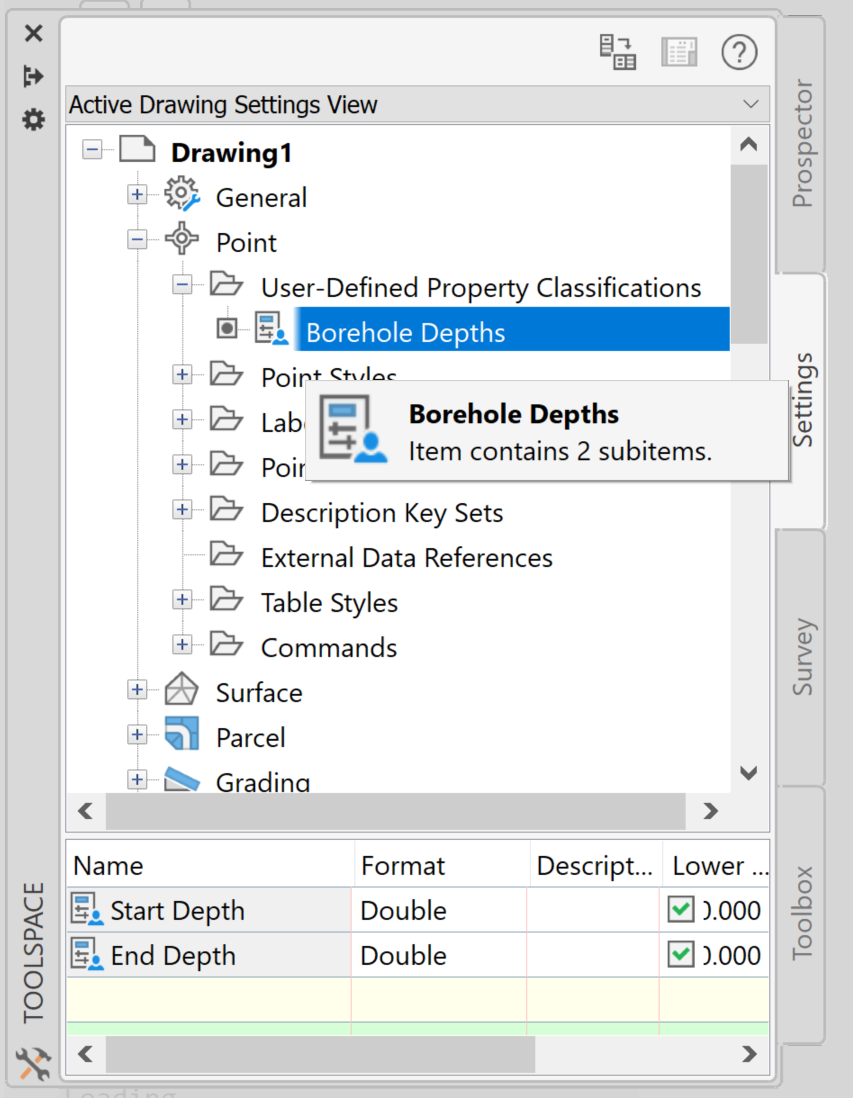Open Toolspace help question mark
Image resolution: width=853 pixels, height=1098 pixels.
click(739, 53)
